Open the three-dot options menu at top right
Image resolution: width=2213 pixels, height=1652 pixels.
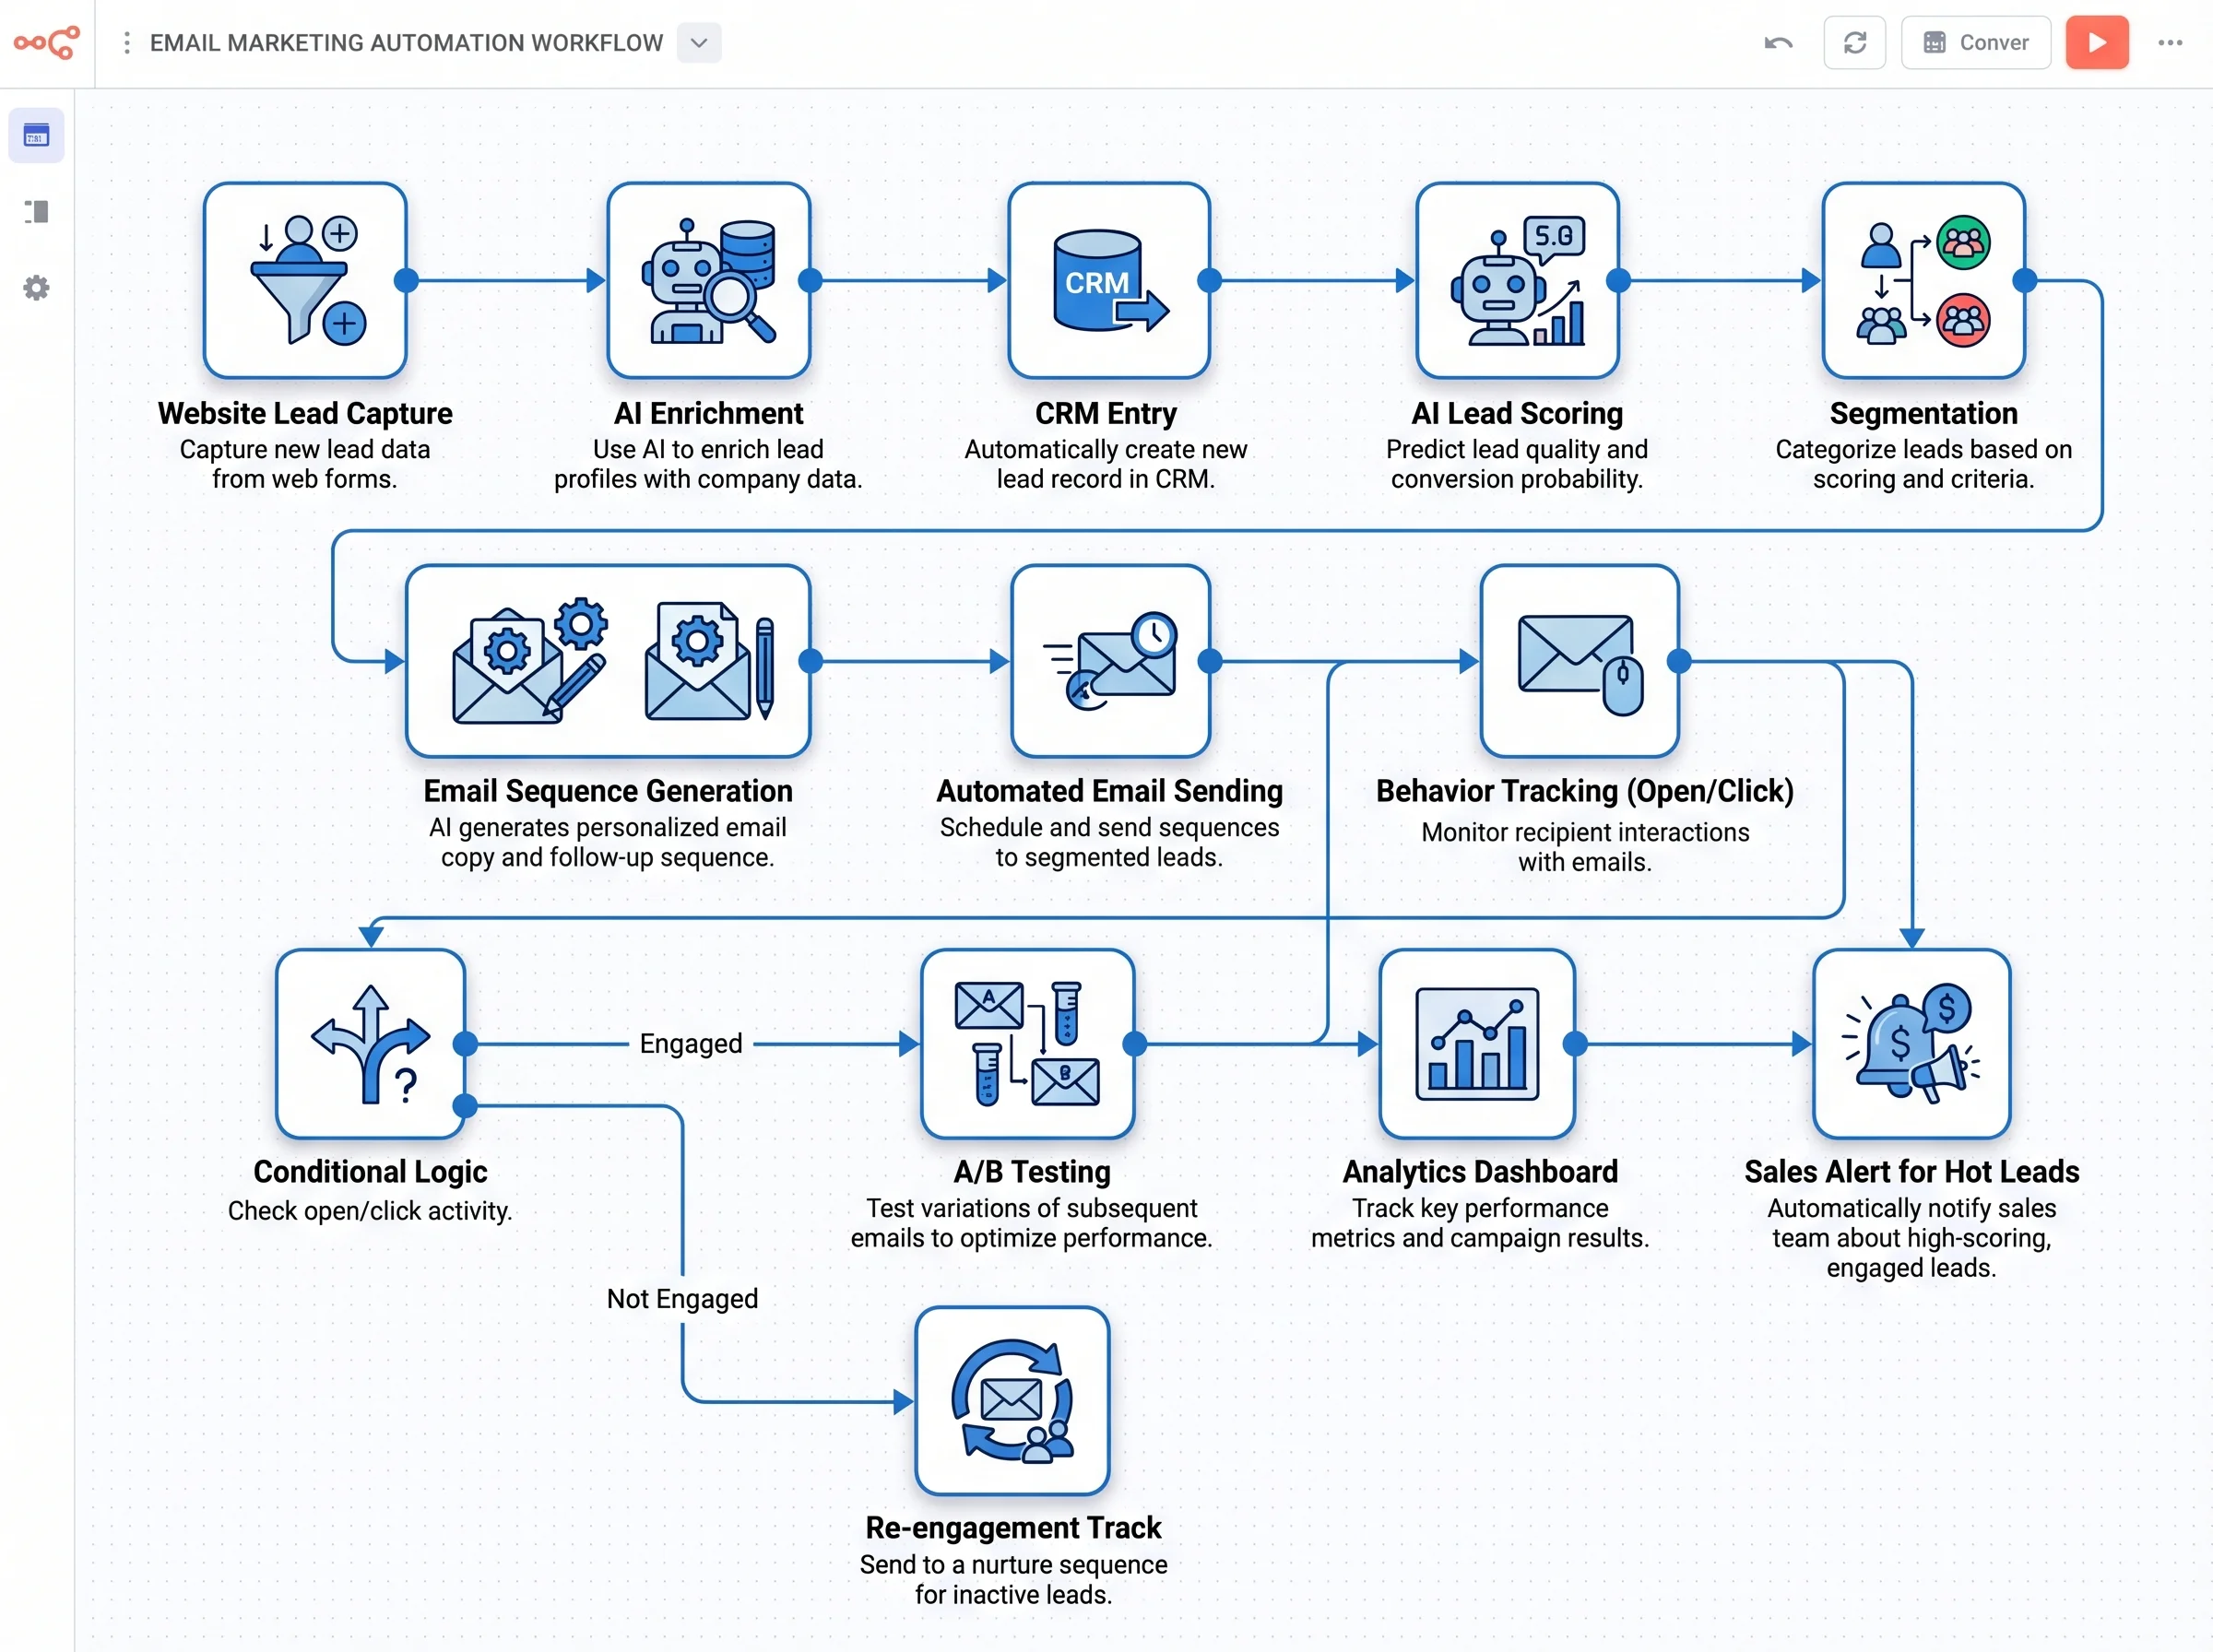(x=2171, y=42)
